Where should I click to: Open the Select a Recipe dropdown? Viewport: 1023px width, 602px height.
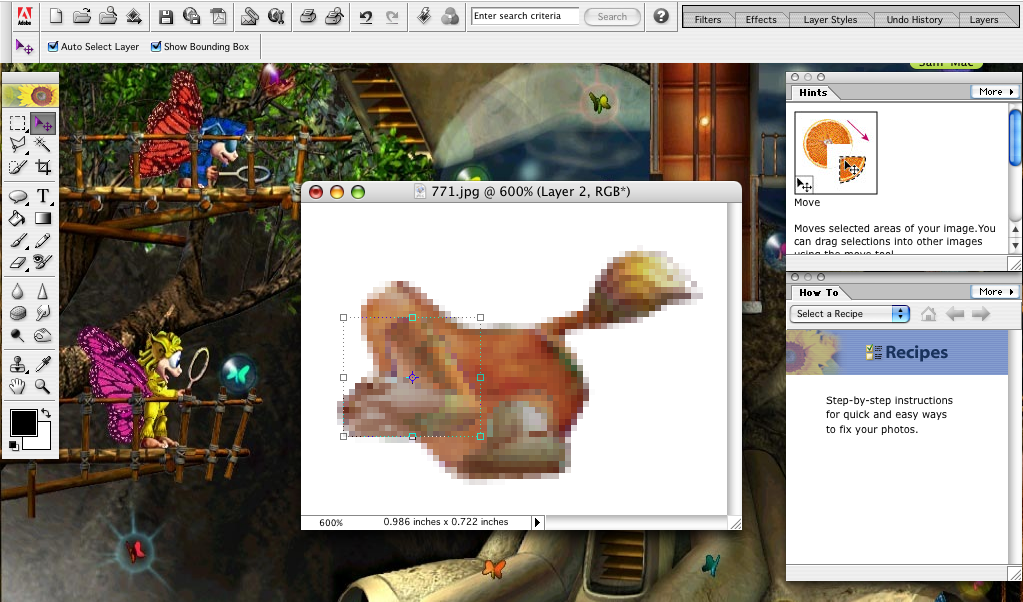(850, 314)
